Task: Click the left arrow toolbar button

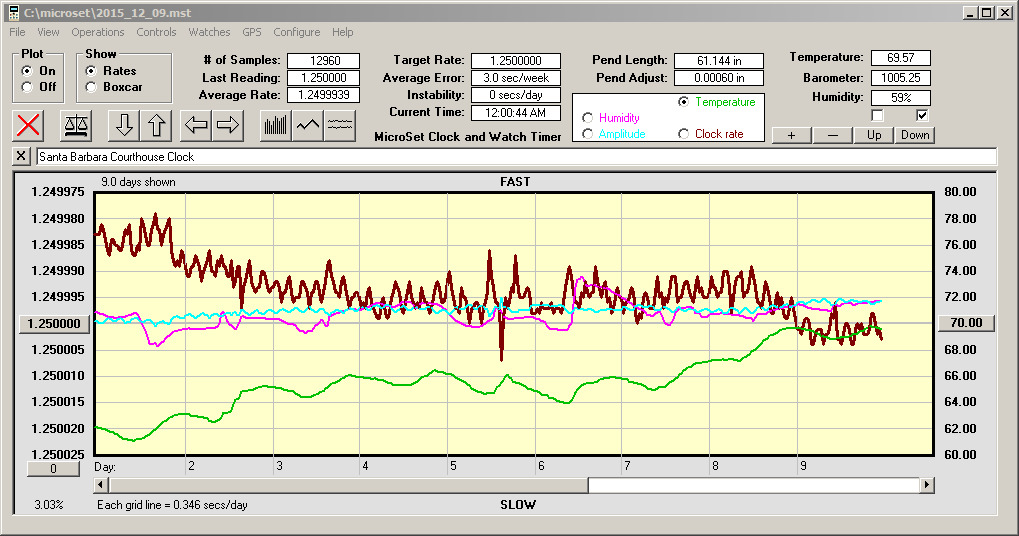Action: tap(196, 125)
